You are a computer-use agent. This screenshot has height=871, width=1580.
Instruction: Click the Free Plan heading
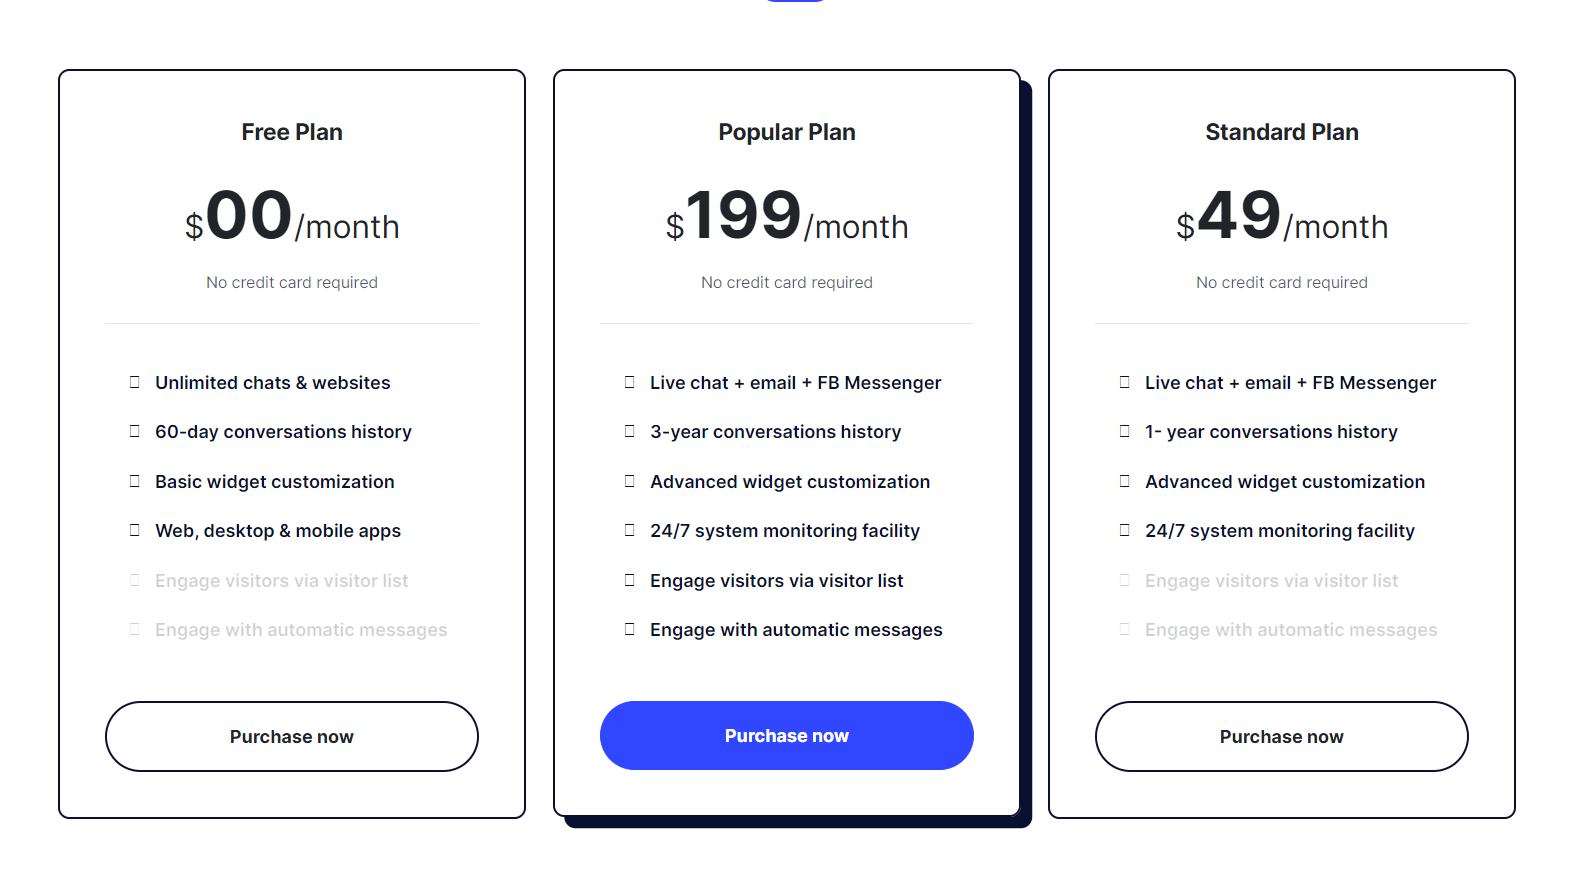click(x=292, y=132)
